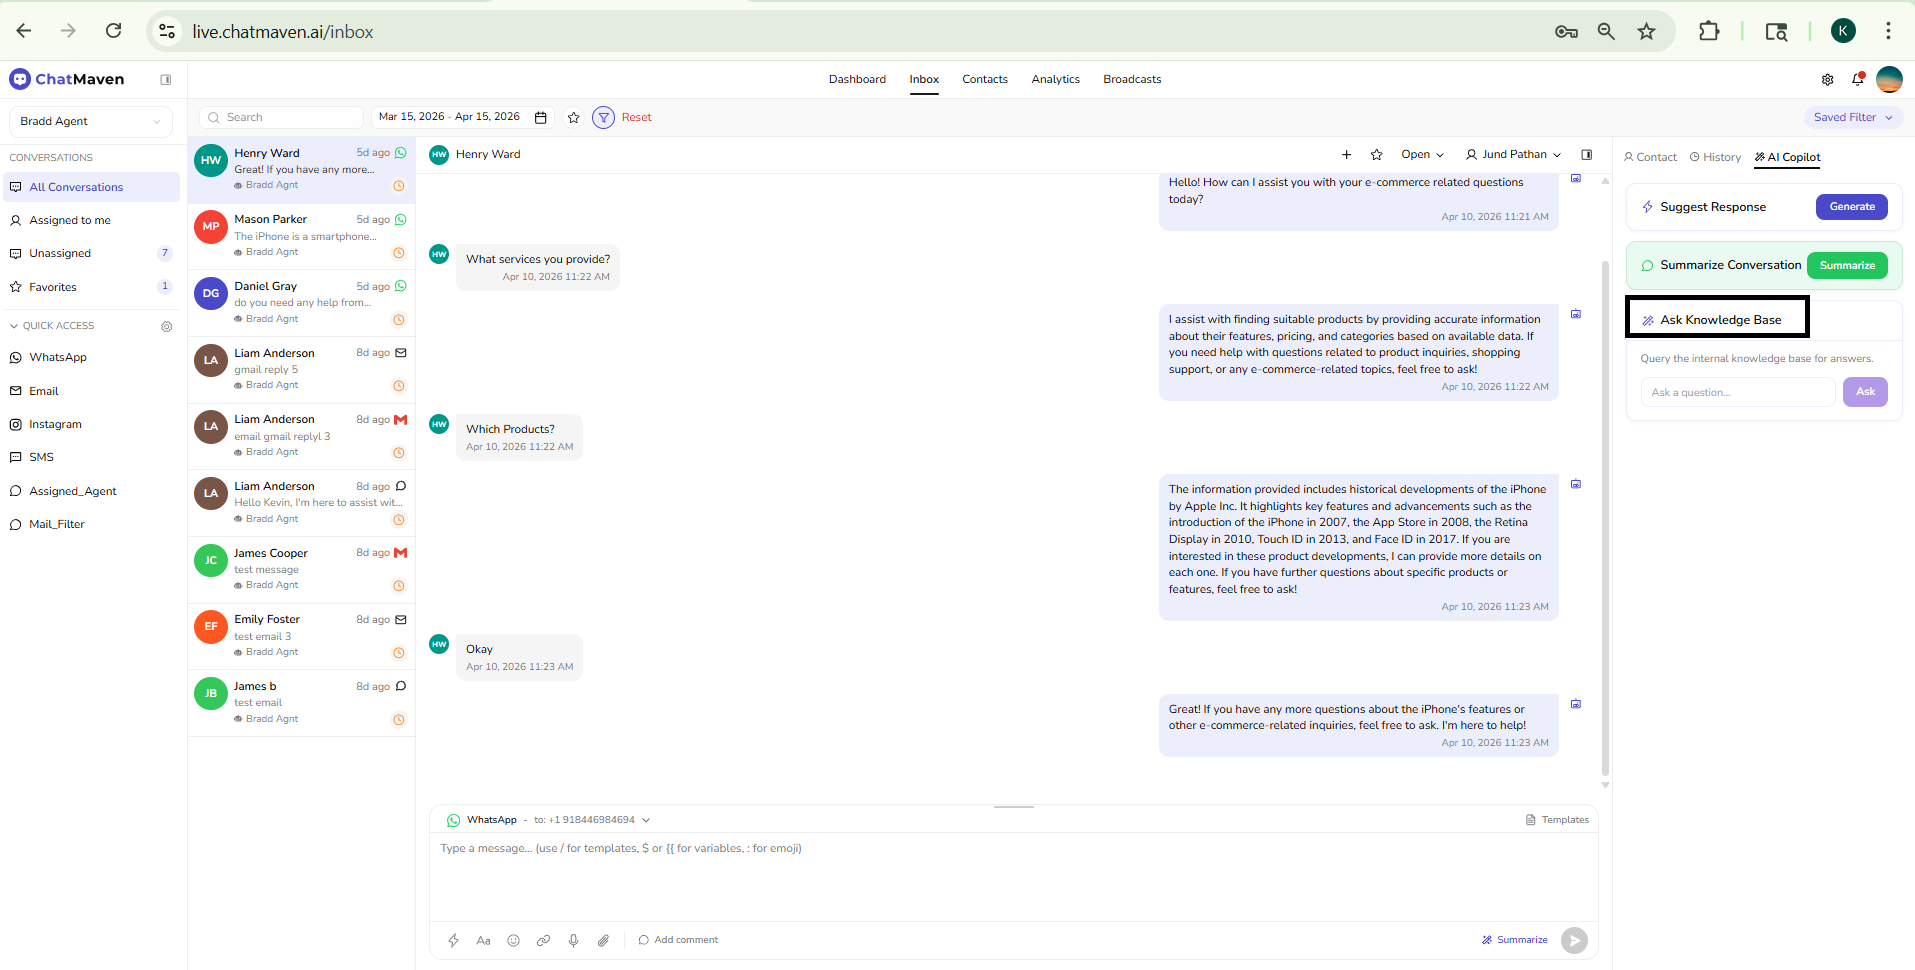Expand the Open status dropdown
Screen dimensions: 1915x970
point(1422,154)
